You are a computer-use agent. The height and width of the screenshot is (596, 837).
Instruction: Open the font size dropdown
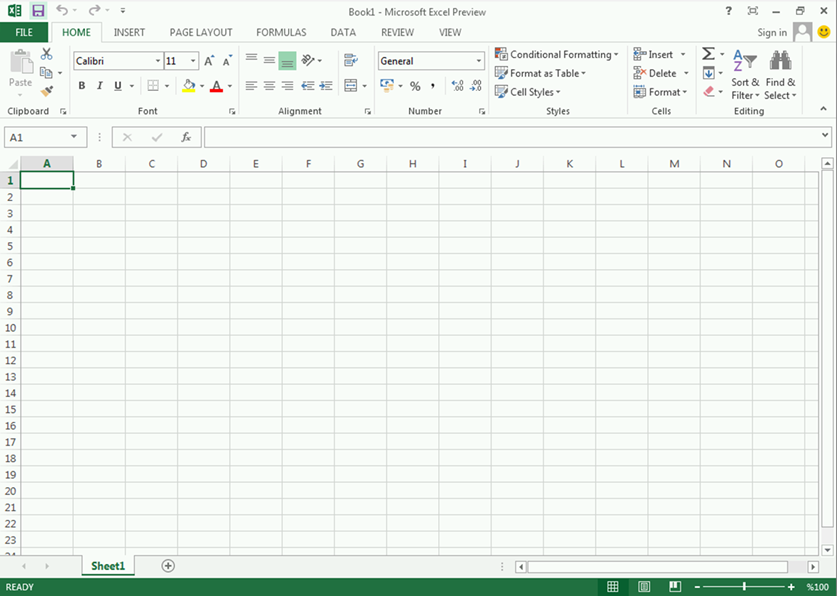click(x=193, y=61)
